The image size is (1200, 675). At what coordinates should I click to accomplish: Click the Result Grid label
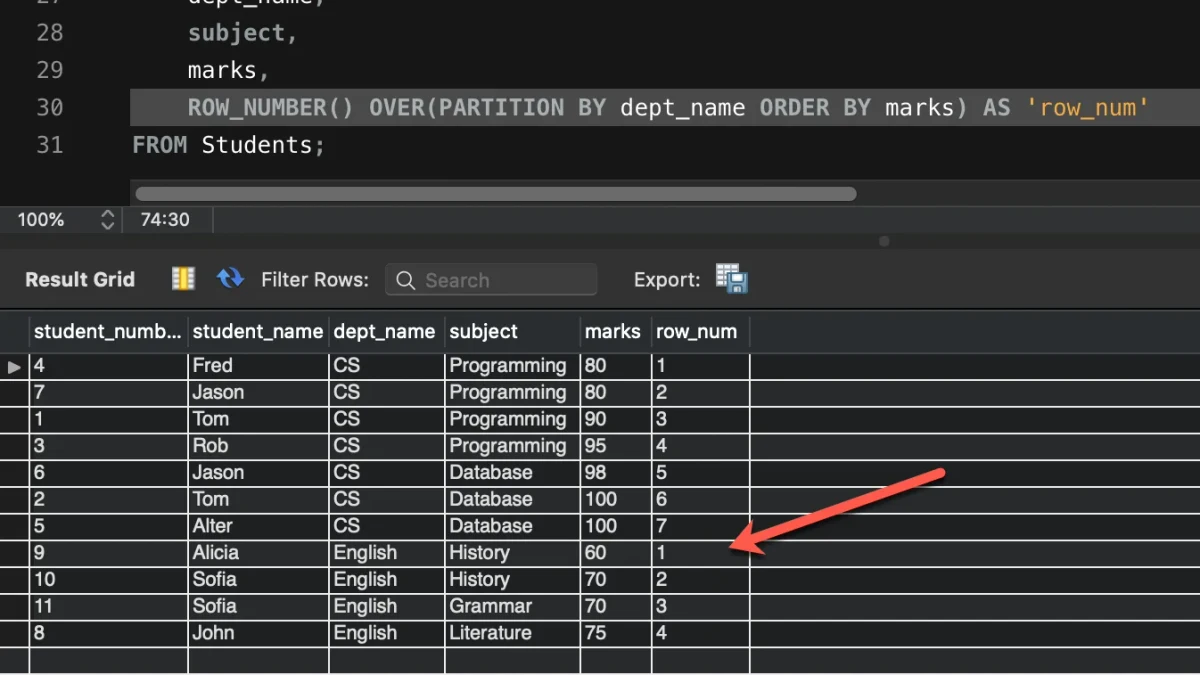pyautogui.click(x=80, y=280)
